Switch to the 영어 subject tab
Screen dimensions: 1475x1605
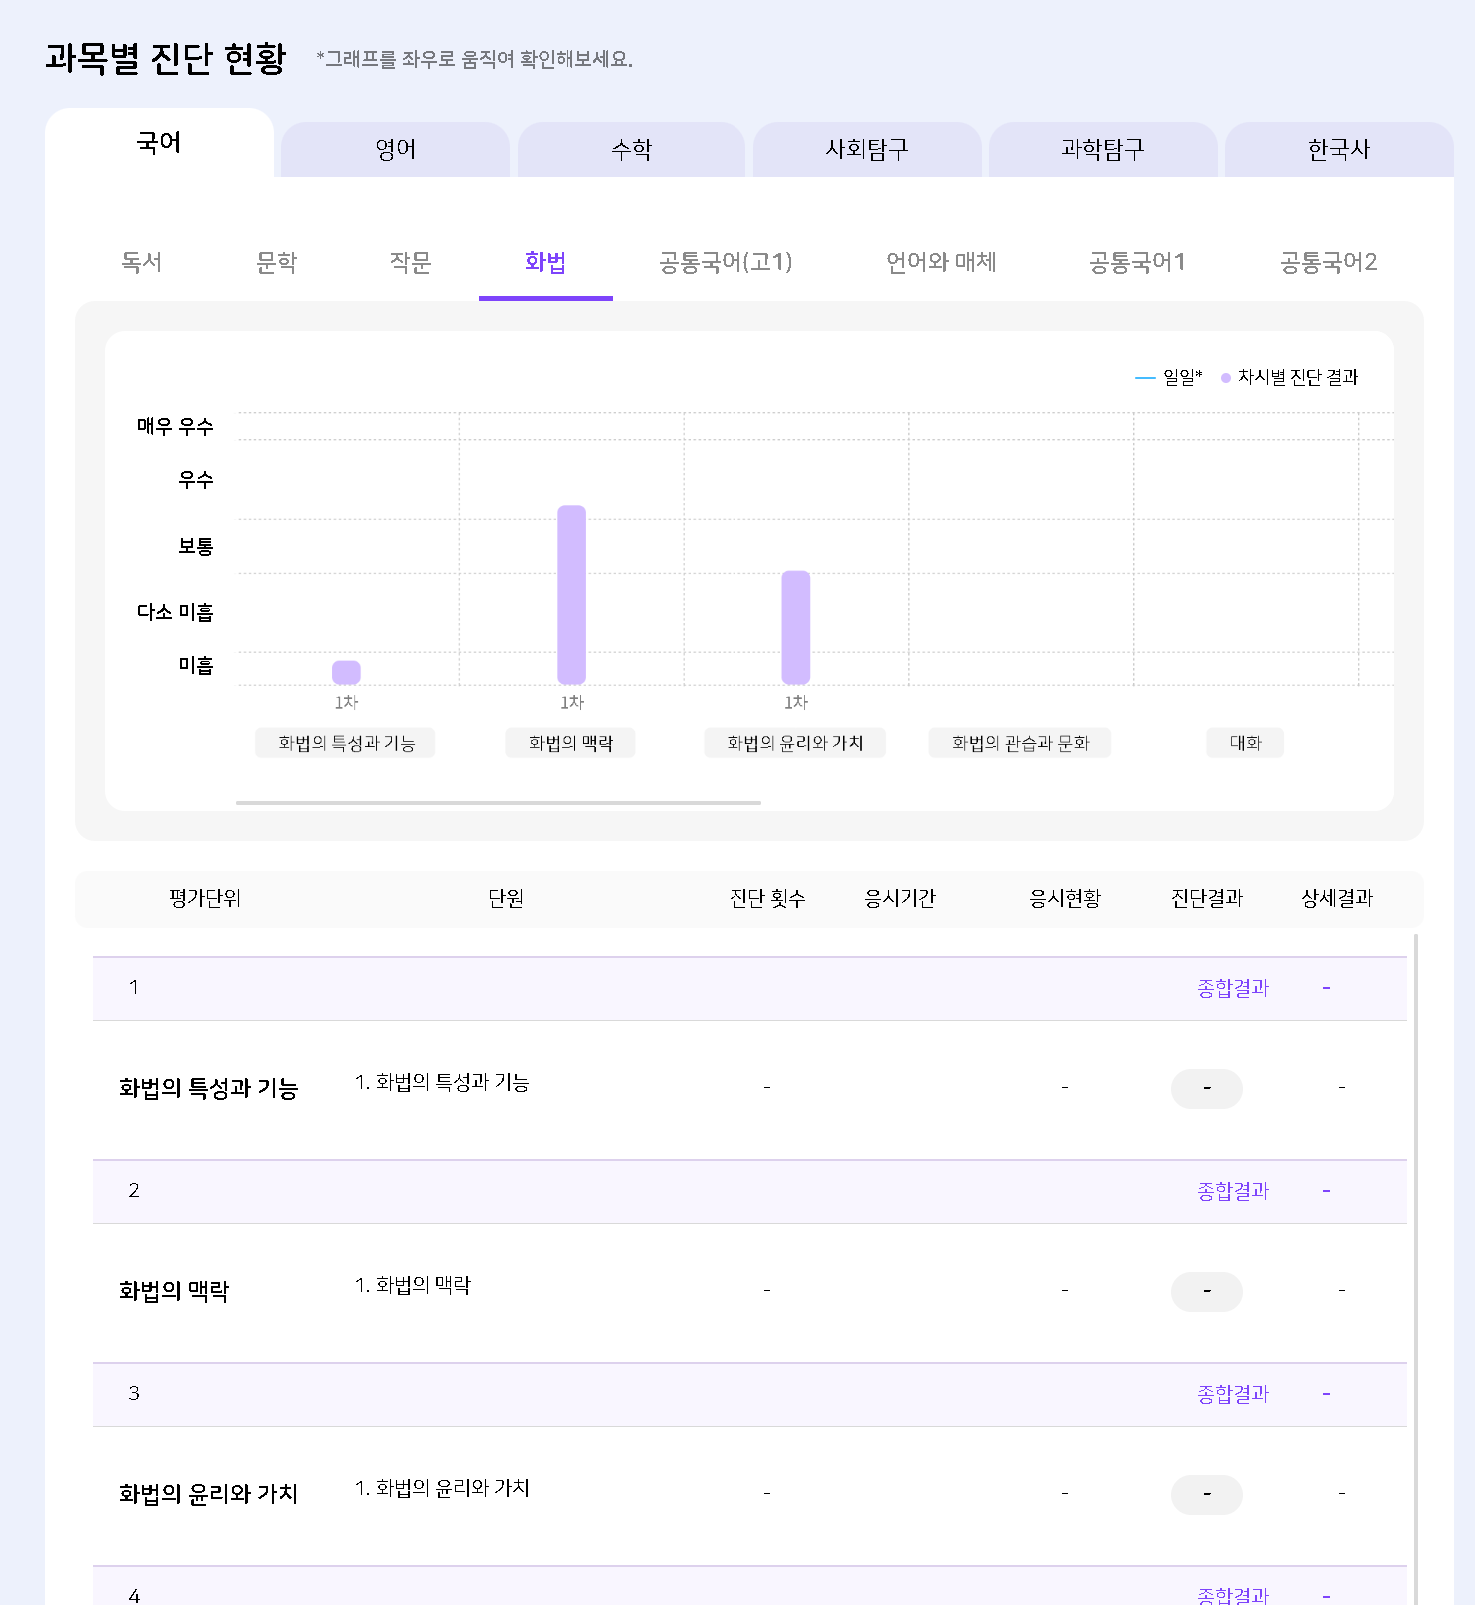[395, 150]
